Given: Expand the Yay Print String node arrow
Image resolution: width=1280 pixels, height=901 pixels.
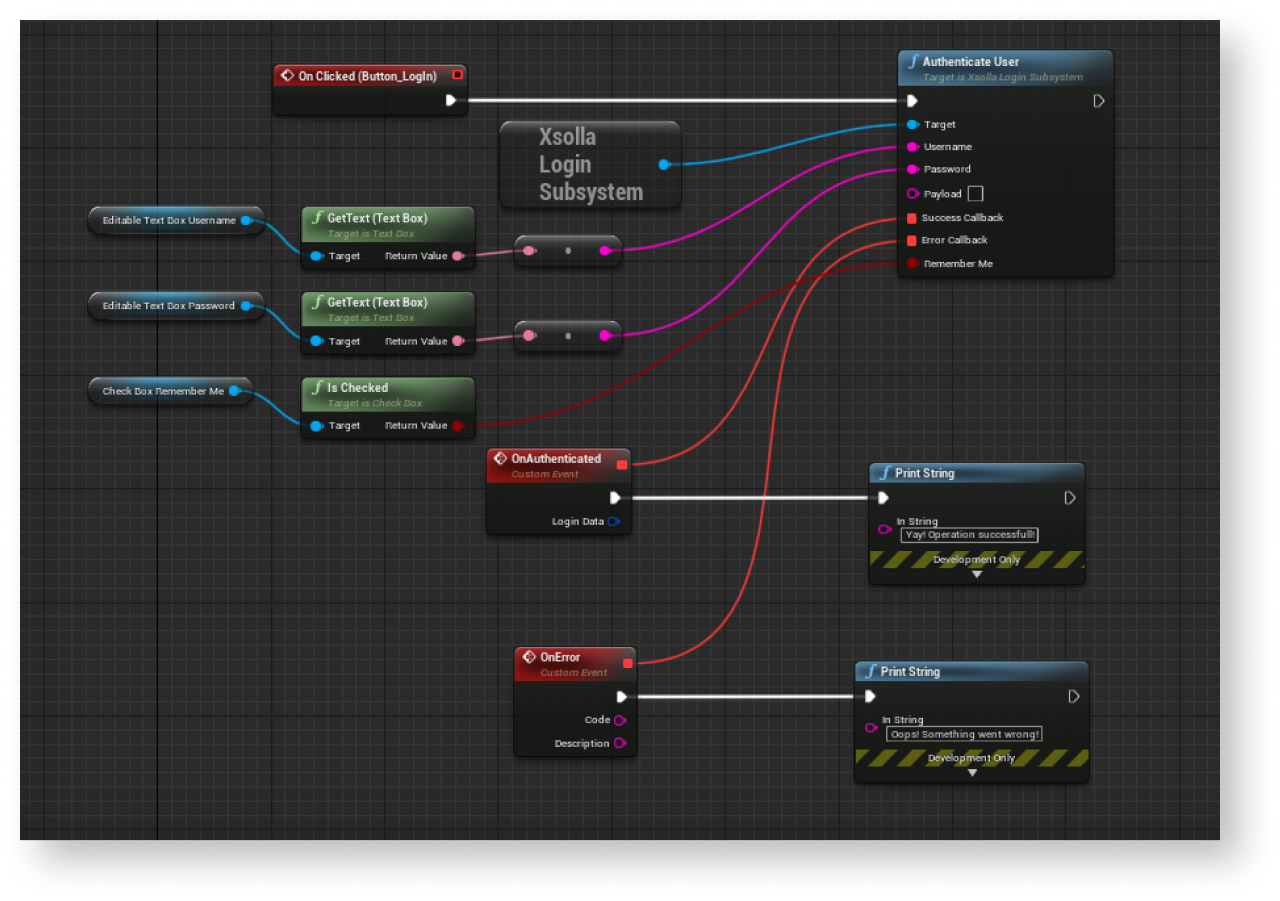Looking at the screenshot, I should tap(977, 574).
